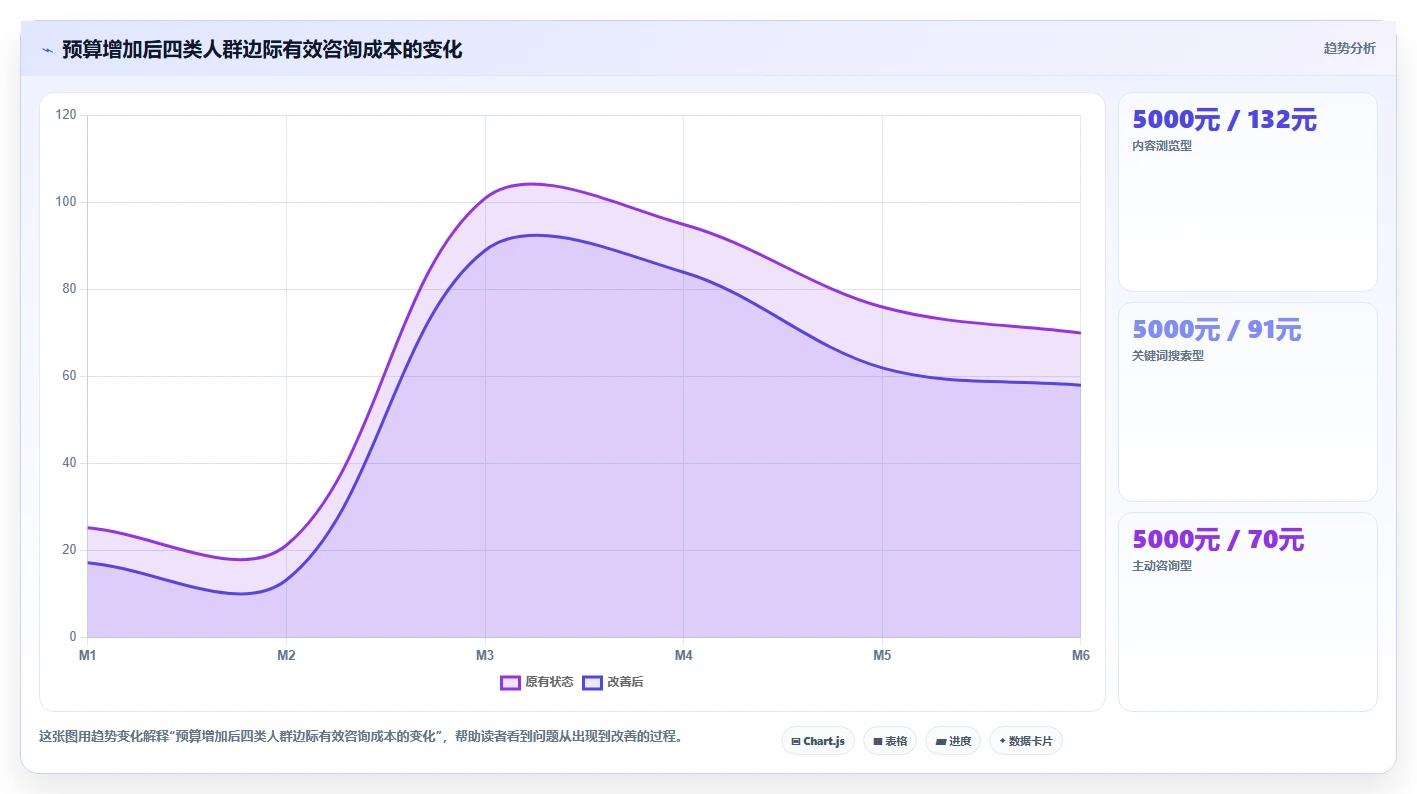Click the M3 axis label
This screenshot has width=1417, height=794.
(485, 656)
